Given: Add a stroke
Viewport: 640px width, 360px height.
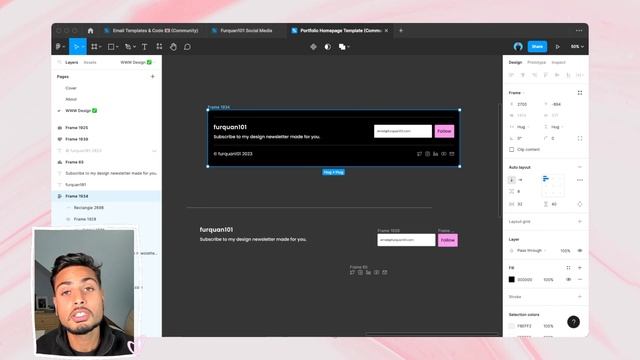Looking at the screenshot, I should coord(580,297).
